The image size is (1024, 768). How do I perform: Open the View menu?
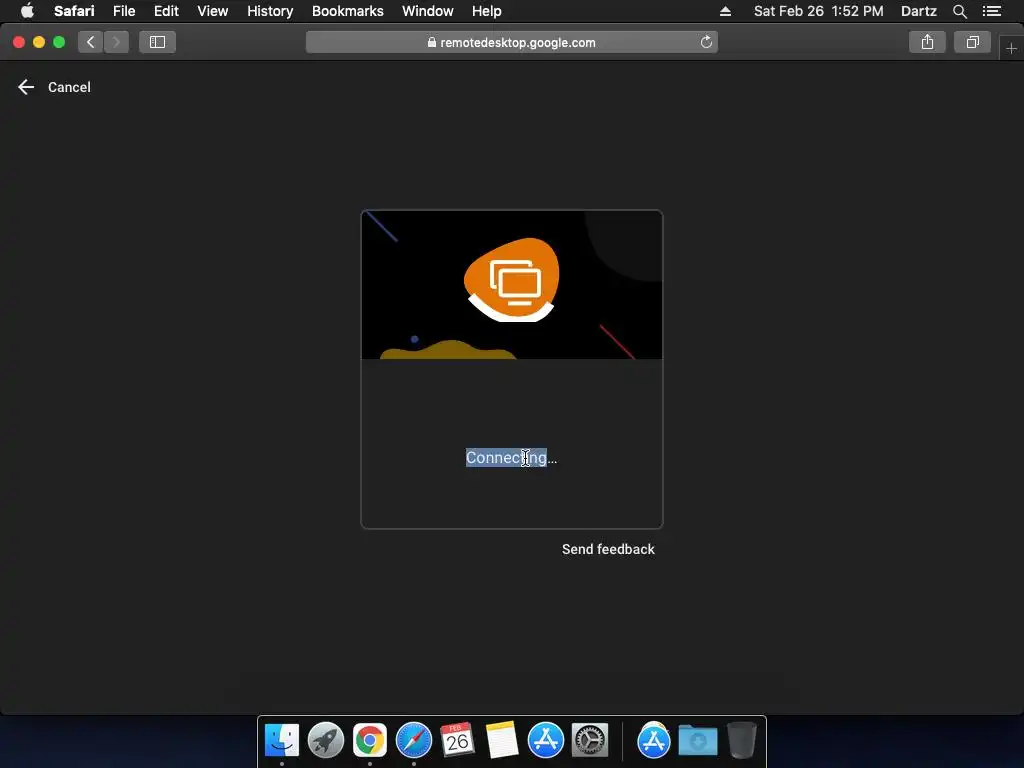click(x=213, y=11)
